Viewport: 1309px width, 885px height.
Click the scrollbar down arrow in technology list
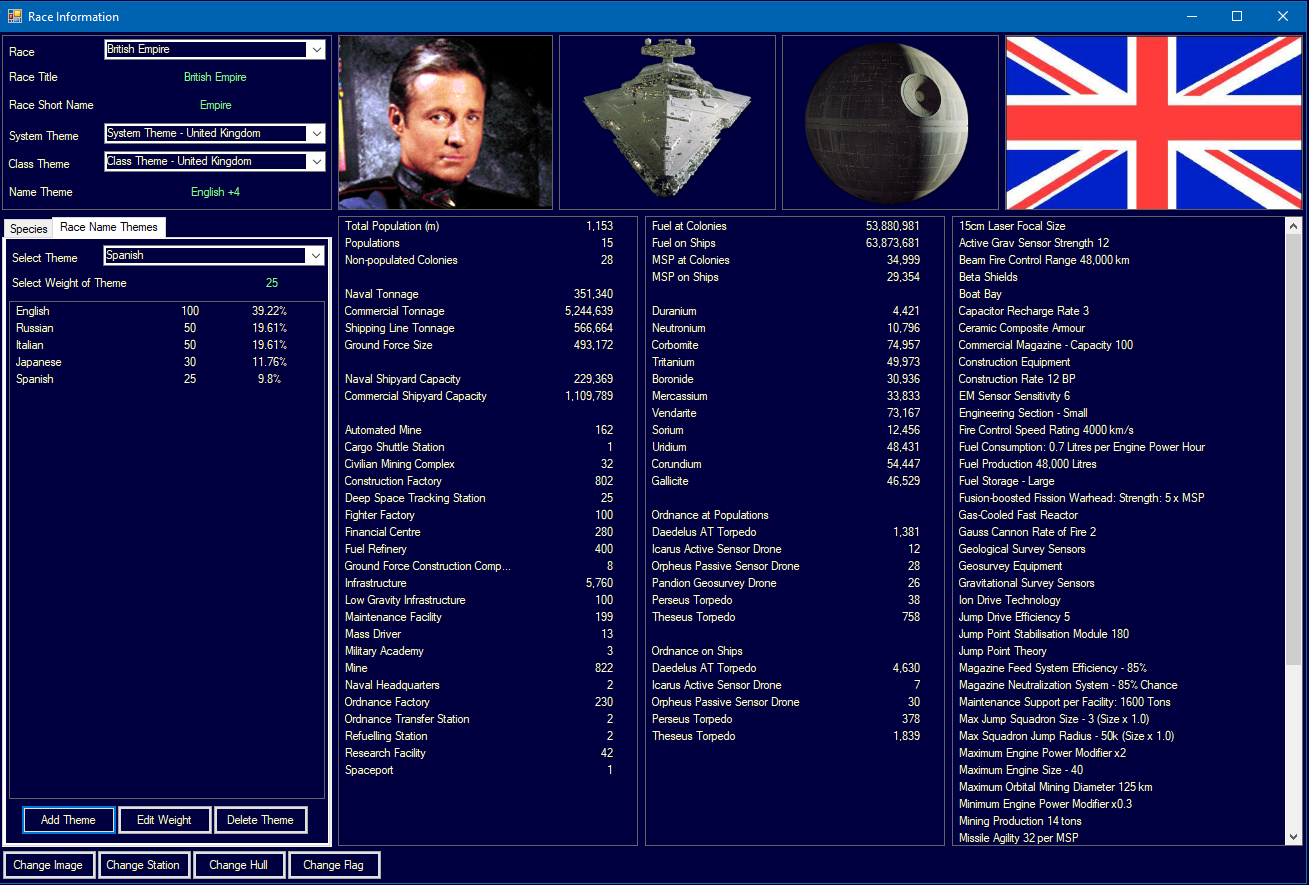1294,837
